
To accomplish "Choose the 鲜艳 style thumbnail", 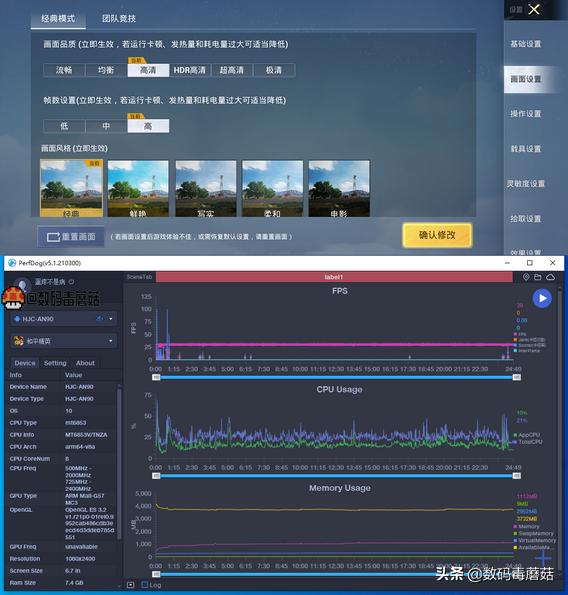I will coord(138,188).
